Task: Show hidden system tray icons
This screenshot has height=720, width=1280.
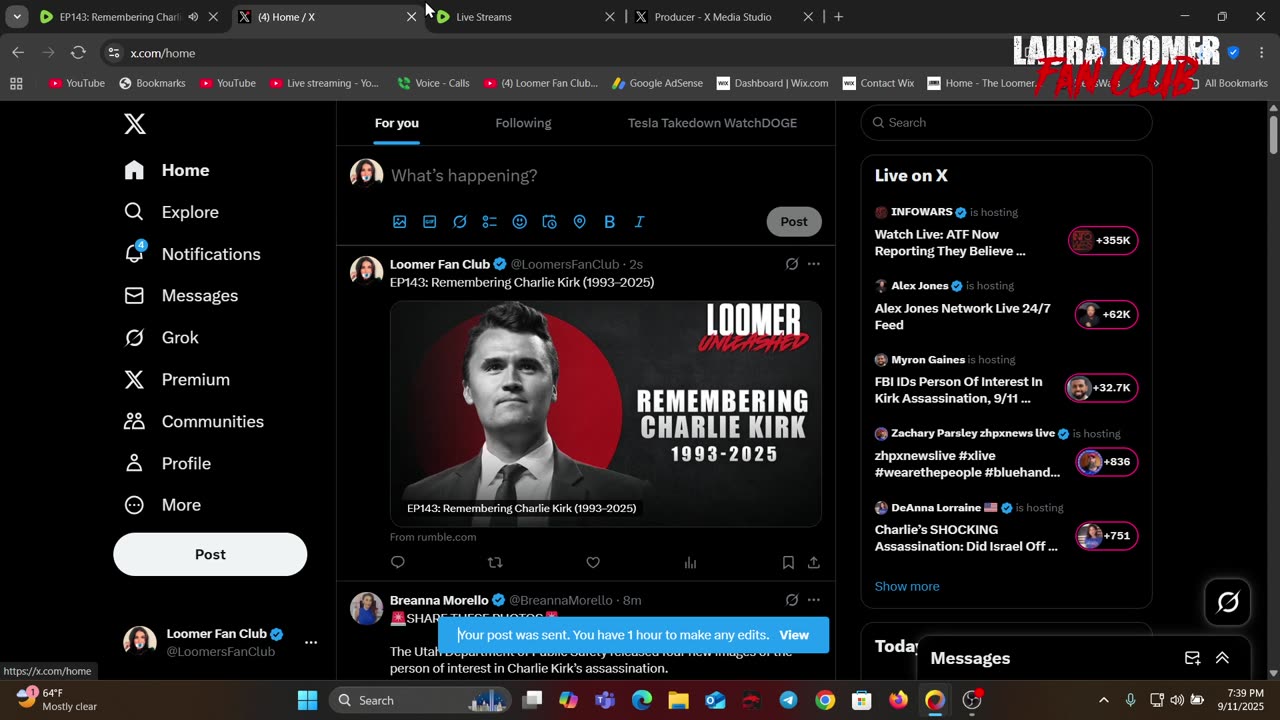Action: (x=1103, y=700)
